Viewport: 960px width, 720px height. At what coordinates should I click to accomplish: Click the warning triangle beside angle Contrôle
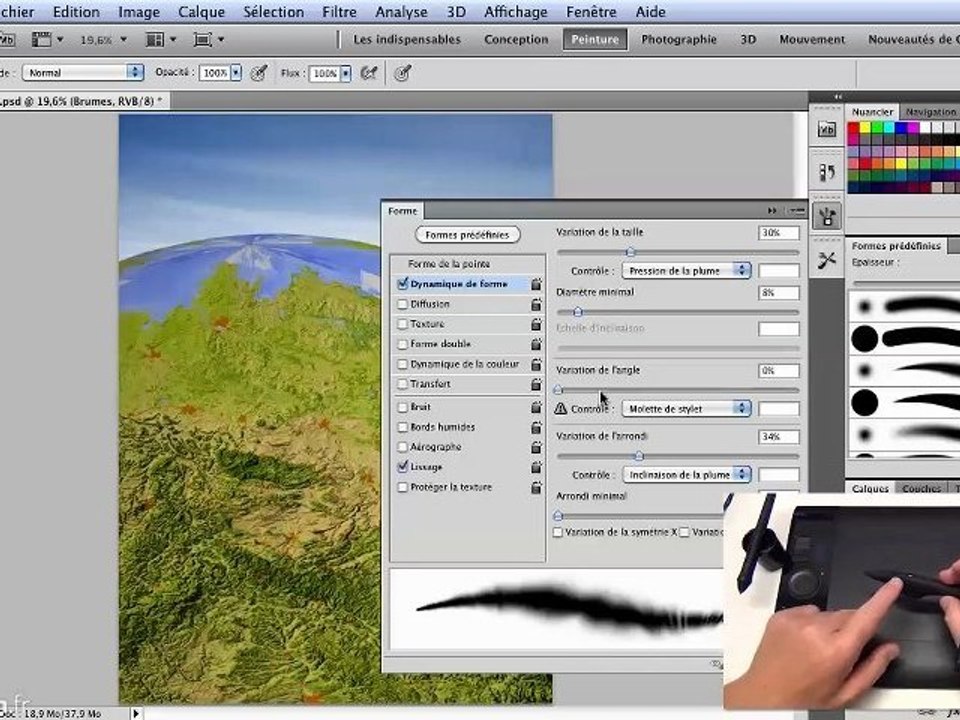click(x=560, y=408)
